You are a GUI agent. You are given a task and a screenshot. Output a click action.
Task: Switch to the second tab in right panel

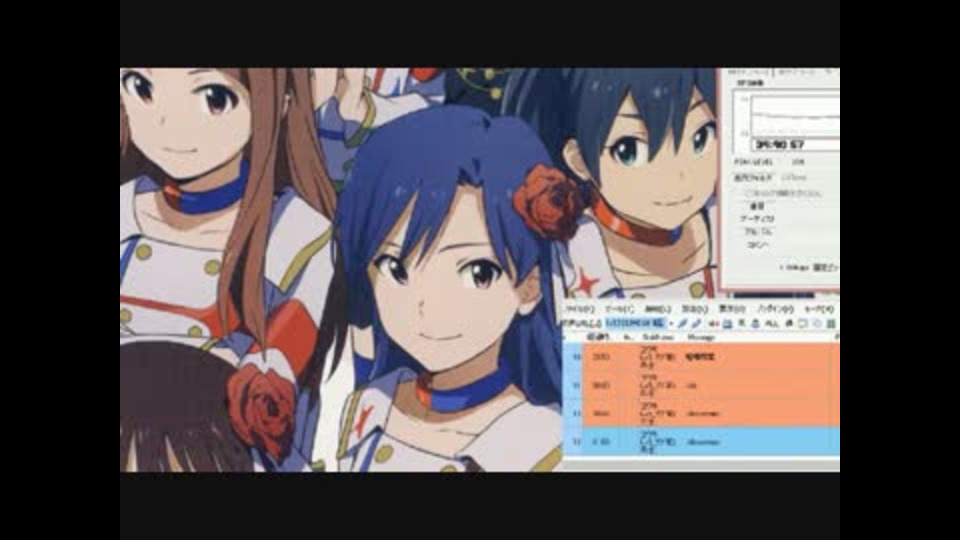[797, 72]
